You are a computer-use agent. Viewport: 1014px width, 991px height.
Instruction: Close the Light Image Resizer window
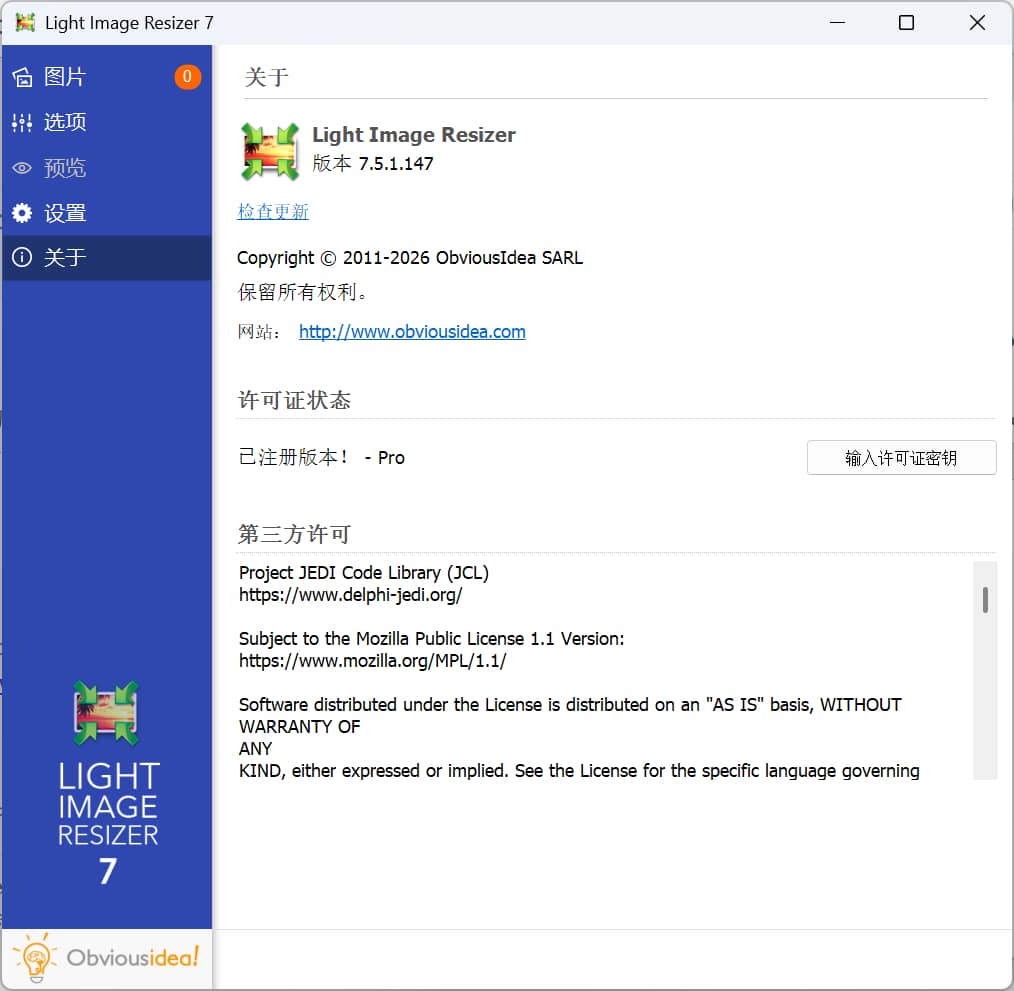(x=977, y=22)
